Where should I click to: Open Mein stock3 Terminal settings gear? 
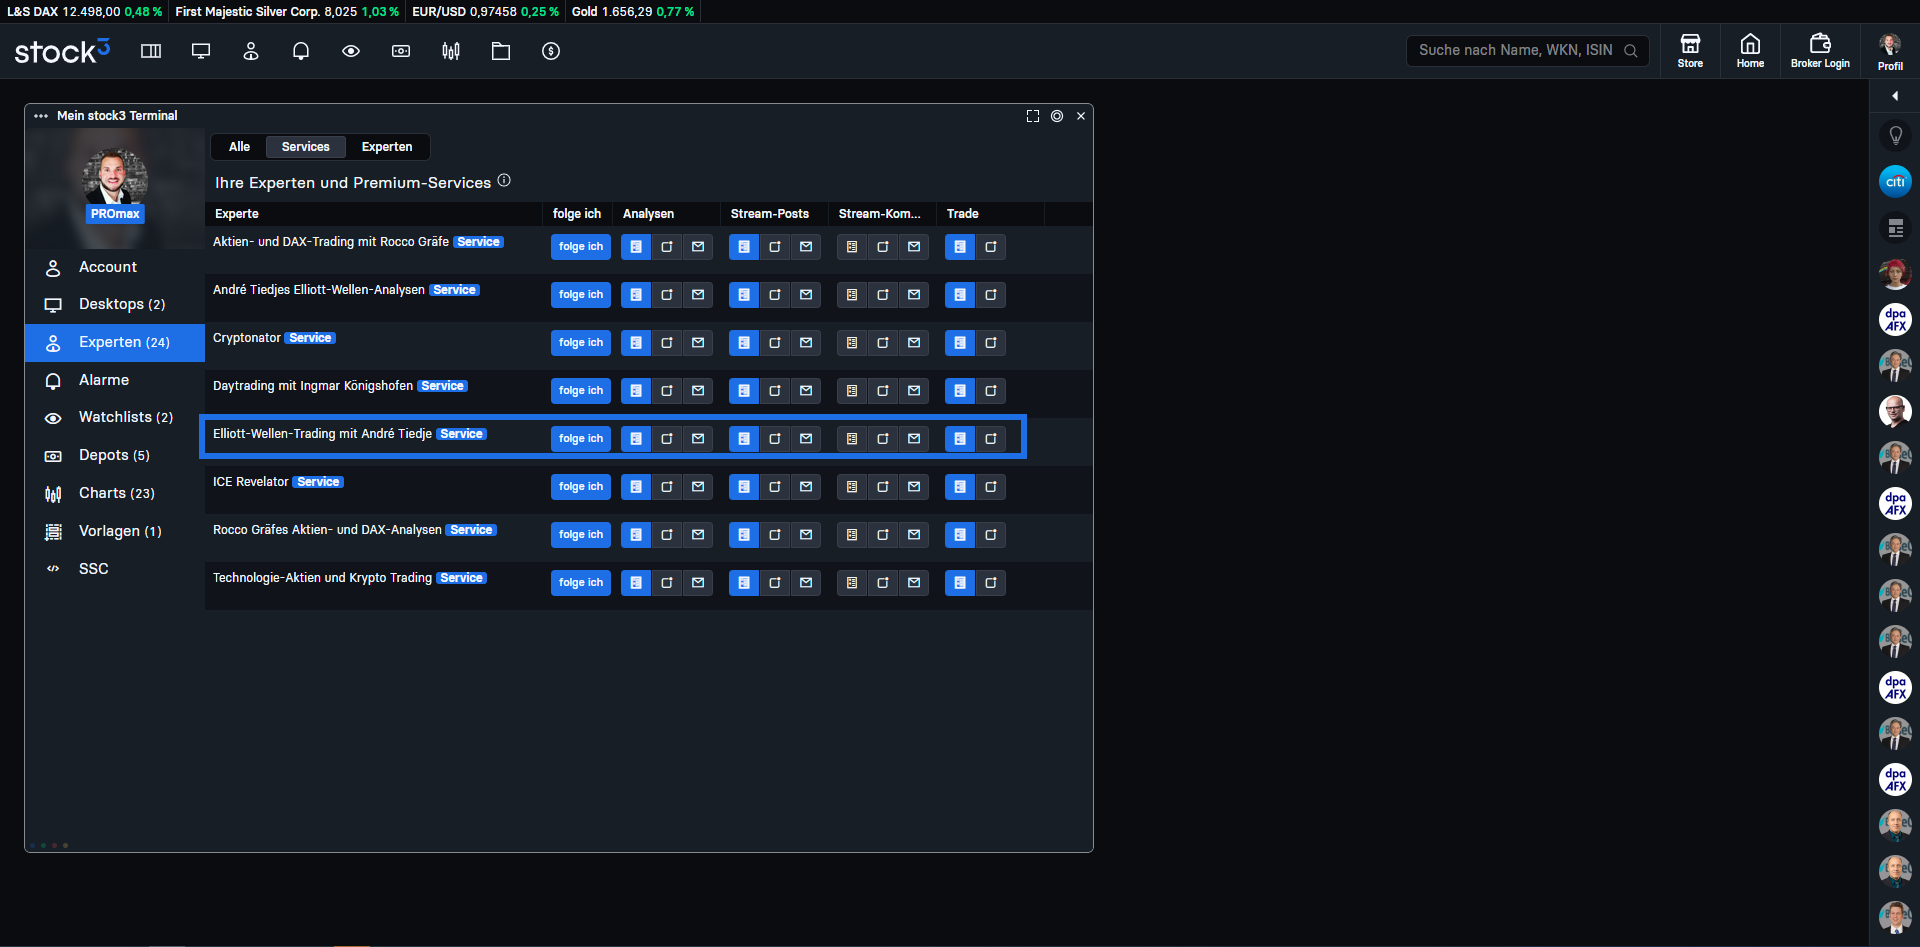1057,116
